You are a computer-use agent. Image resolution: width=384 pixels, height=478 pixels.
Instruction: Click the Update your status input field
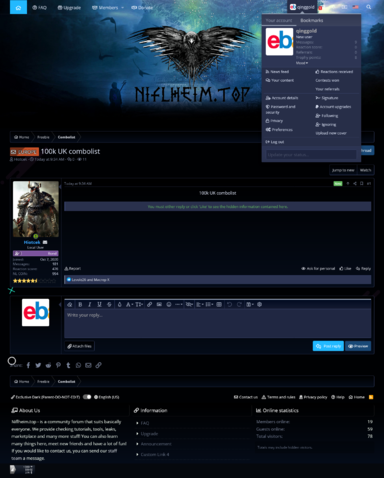(x=311, y=155)
